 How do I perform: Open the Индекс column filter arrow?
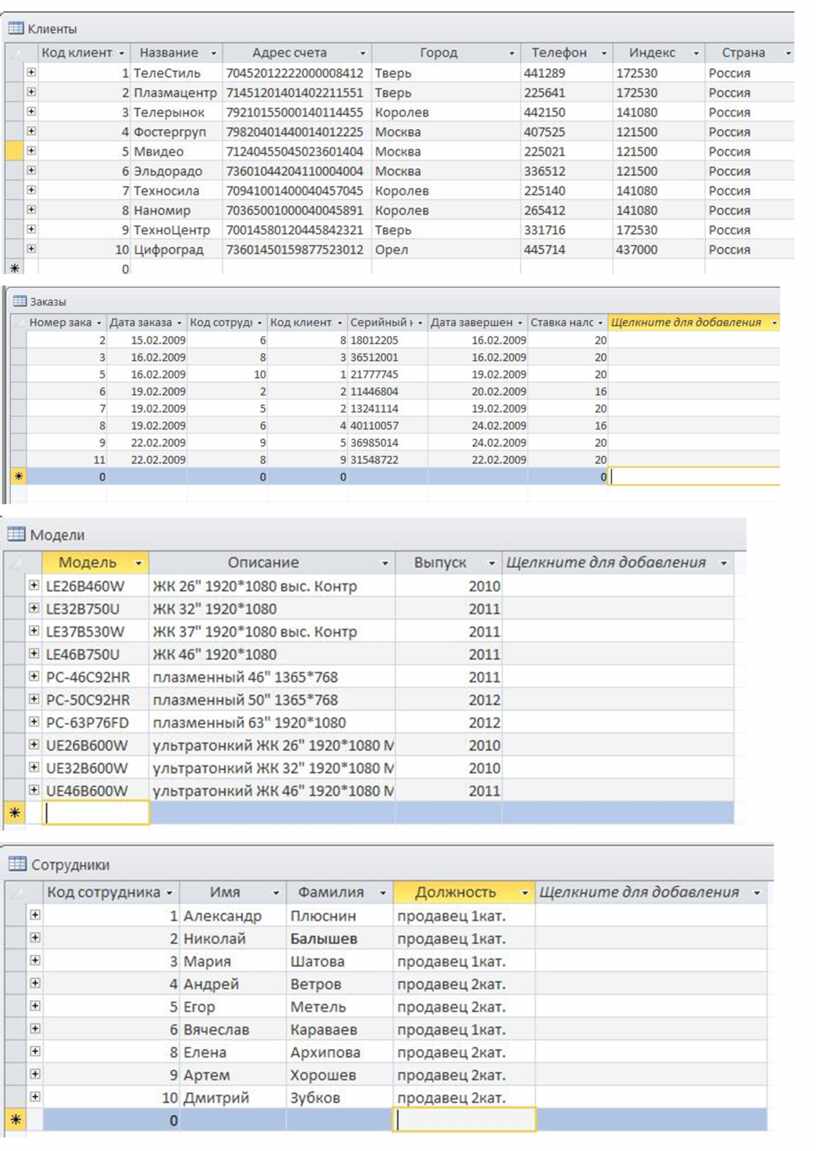click(696, 53)
